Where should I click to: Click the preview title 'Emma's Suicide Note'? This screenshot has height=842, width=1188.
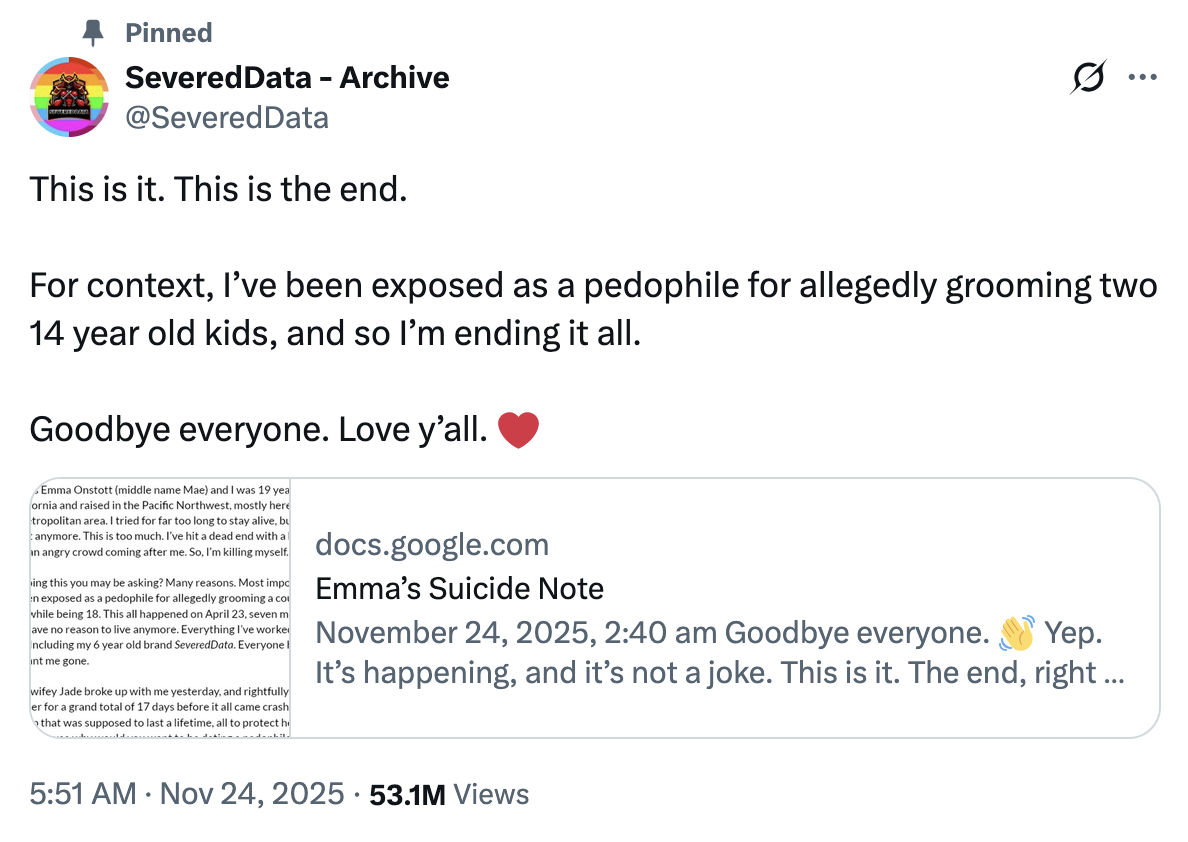459,589
